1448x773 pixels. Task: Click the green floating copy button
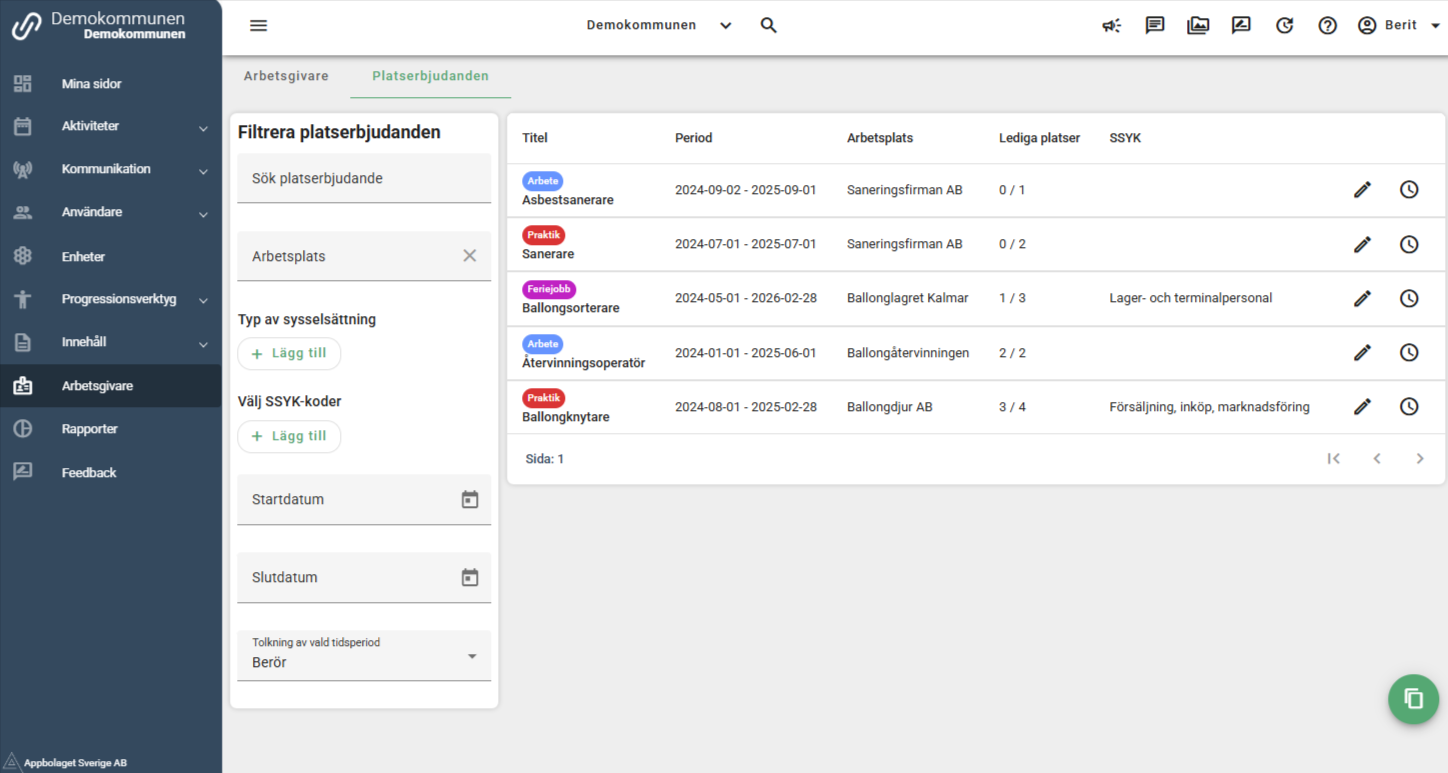click(1413, 699)
